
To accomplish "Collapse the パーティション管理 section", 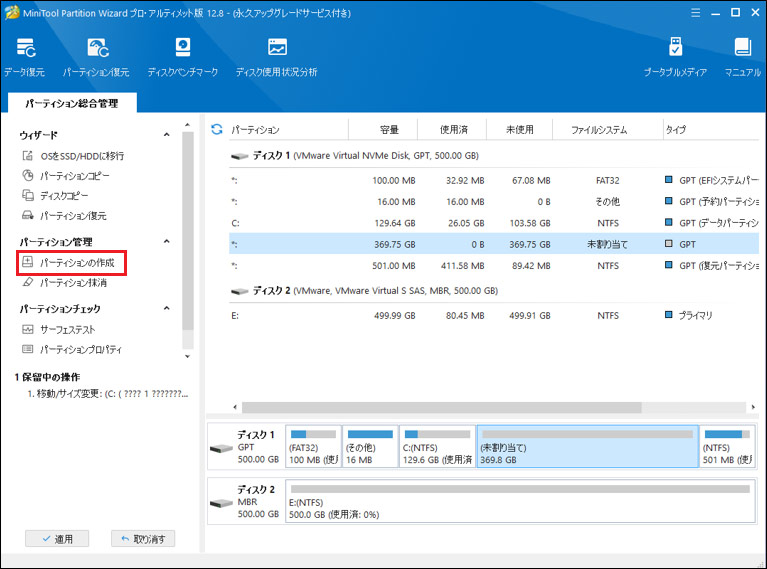I will click(x=166, y=241).
